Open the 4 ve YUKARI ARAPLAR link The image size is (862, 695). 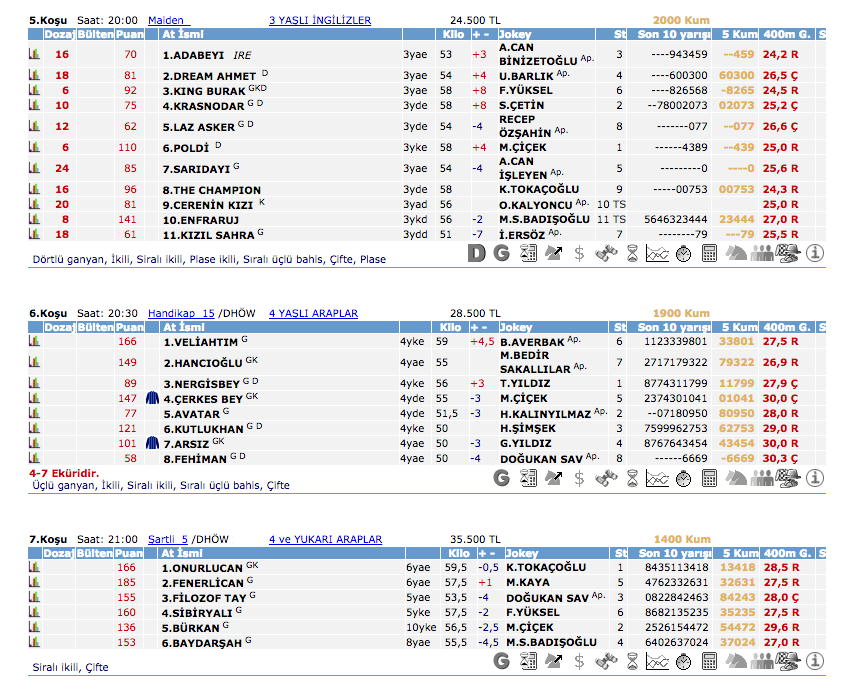coord(325,539)
